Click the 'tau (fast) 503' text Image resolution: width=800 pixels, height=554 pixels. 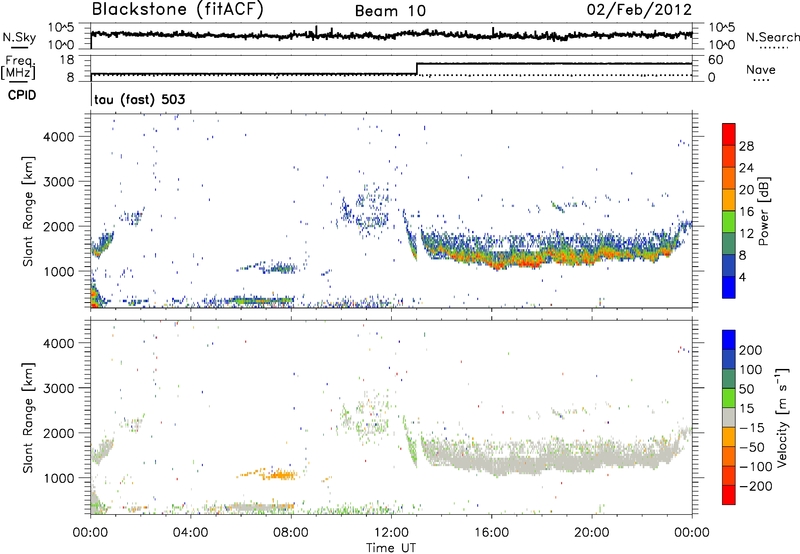pyautogui.click(x=140, y=99)
